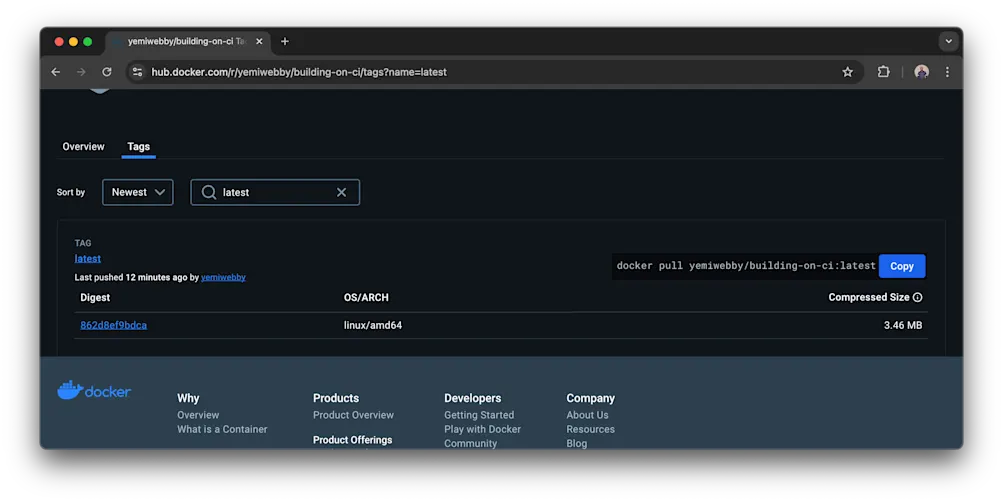
Task: Open a new tab with plus icon
Action: point(285,42)
